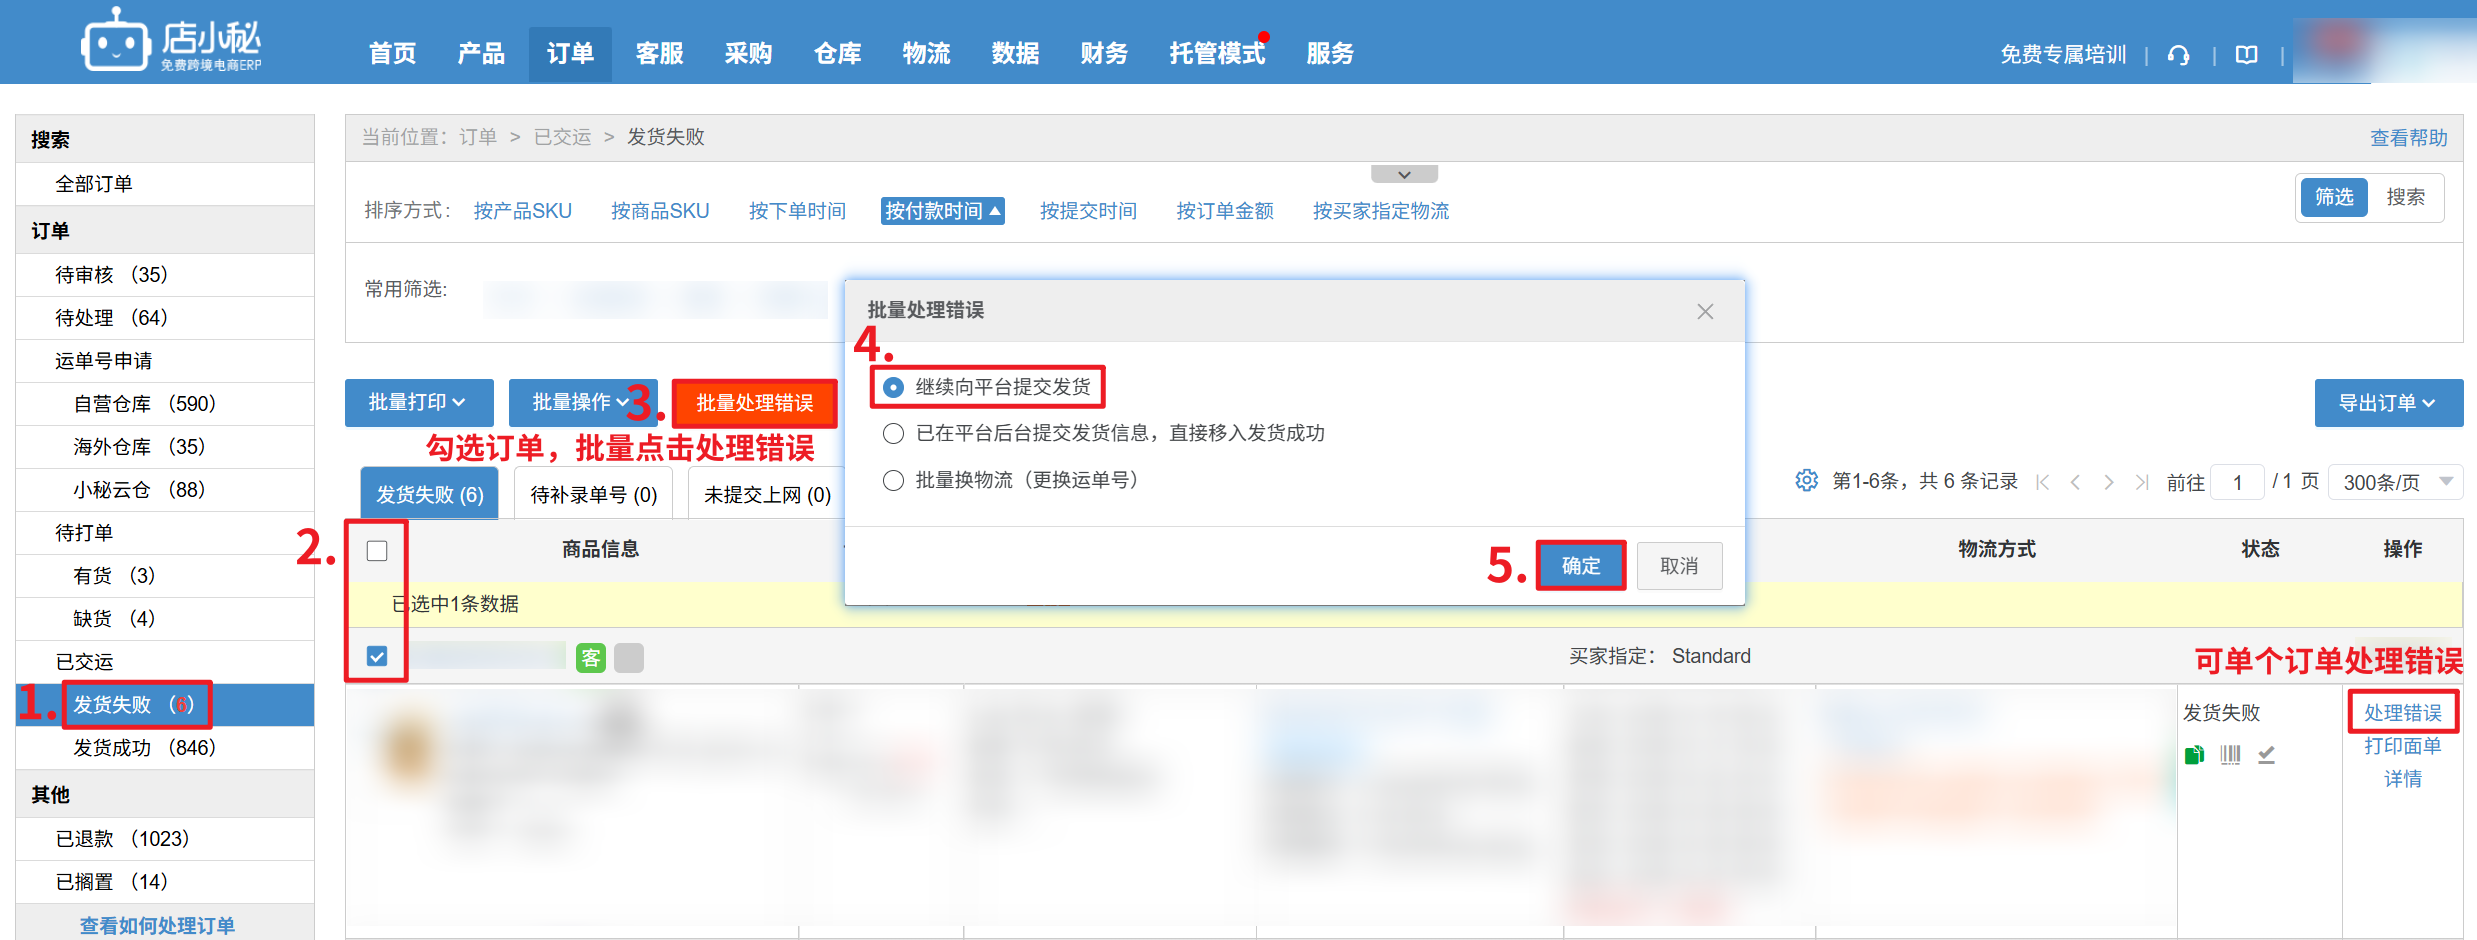Click the barcode icon in status column
This screenshot has height=940, width=2477.
[x=2230, y=755]
